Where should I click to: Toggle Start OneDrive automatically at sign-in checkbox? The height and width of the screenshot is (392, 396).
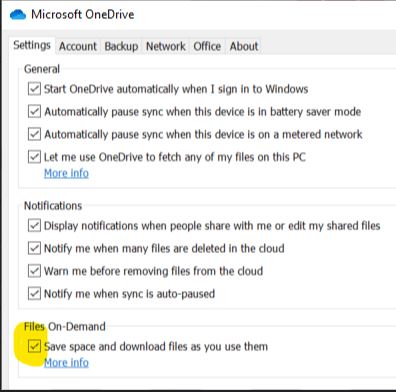click(34, 89)
